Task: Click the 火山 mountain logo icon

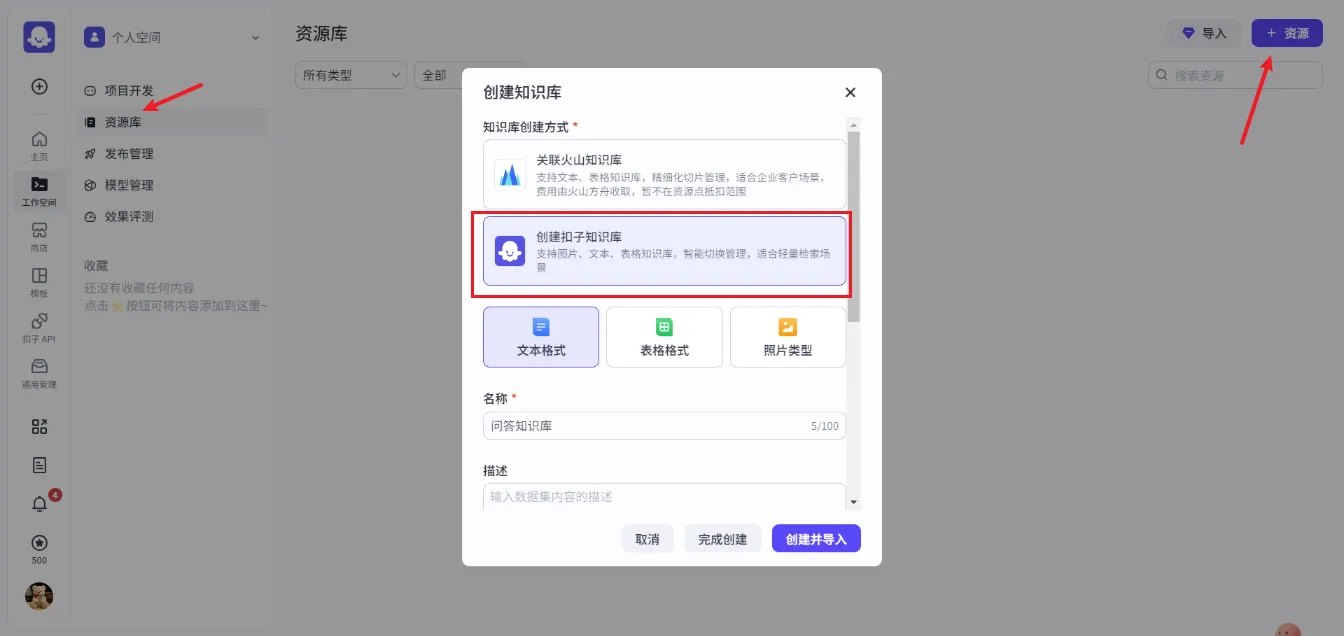Action: click(x=510, y=175)
